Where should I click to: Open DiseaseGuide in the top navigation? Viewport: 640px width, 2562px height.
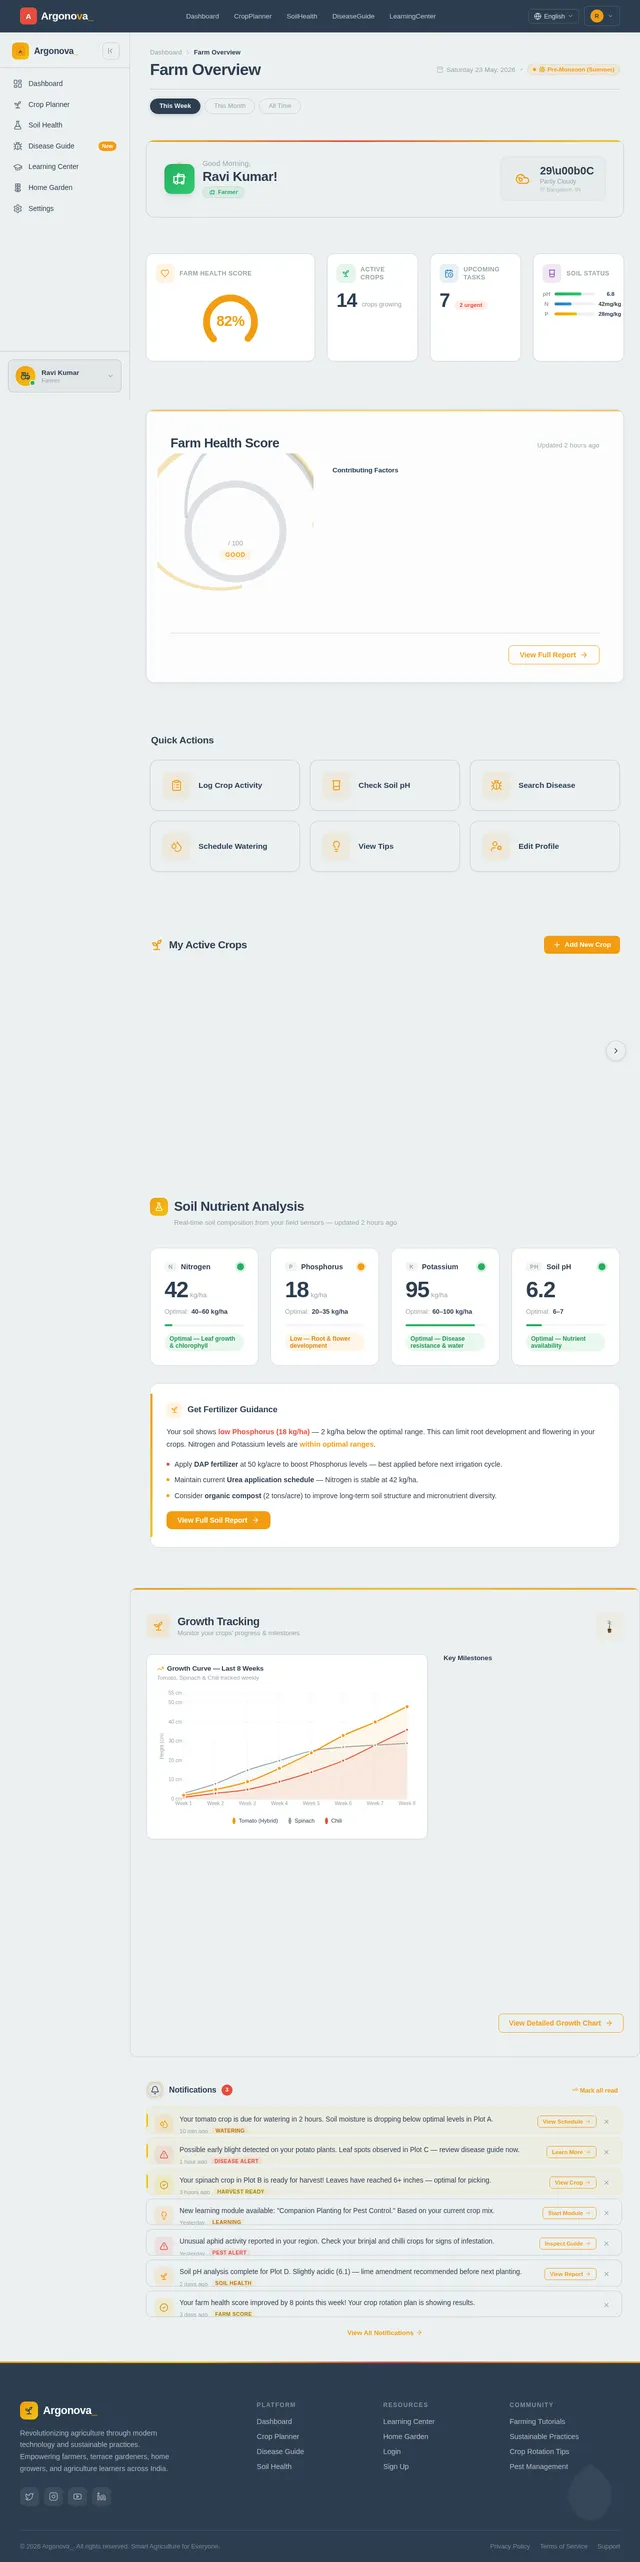tap(353, 16)
